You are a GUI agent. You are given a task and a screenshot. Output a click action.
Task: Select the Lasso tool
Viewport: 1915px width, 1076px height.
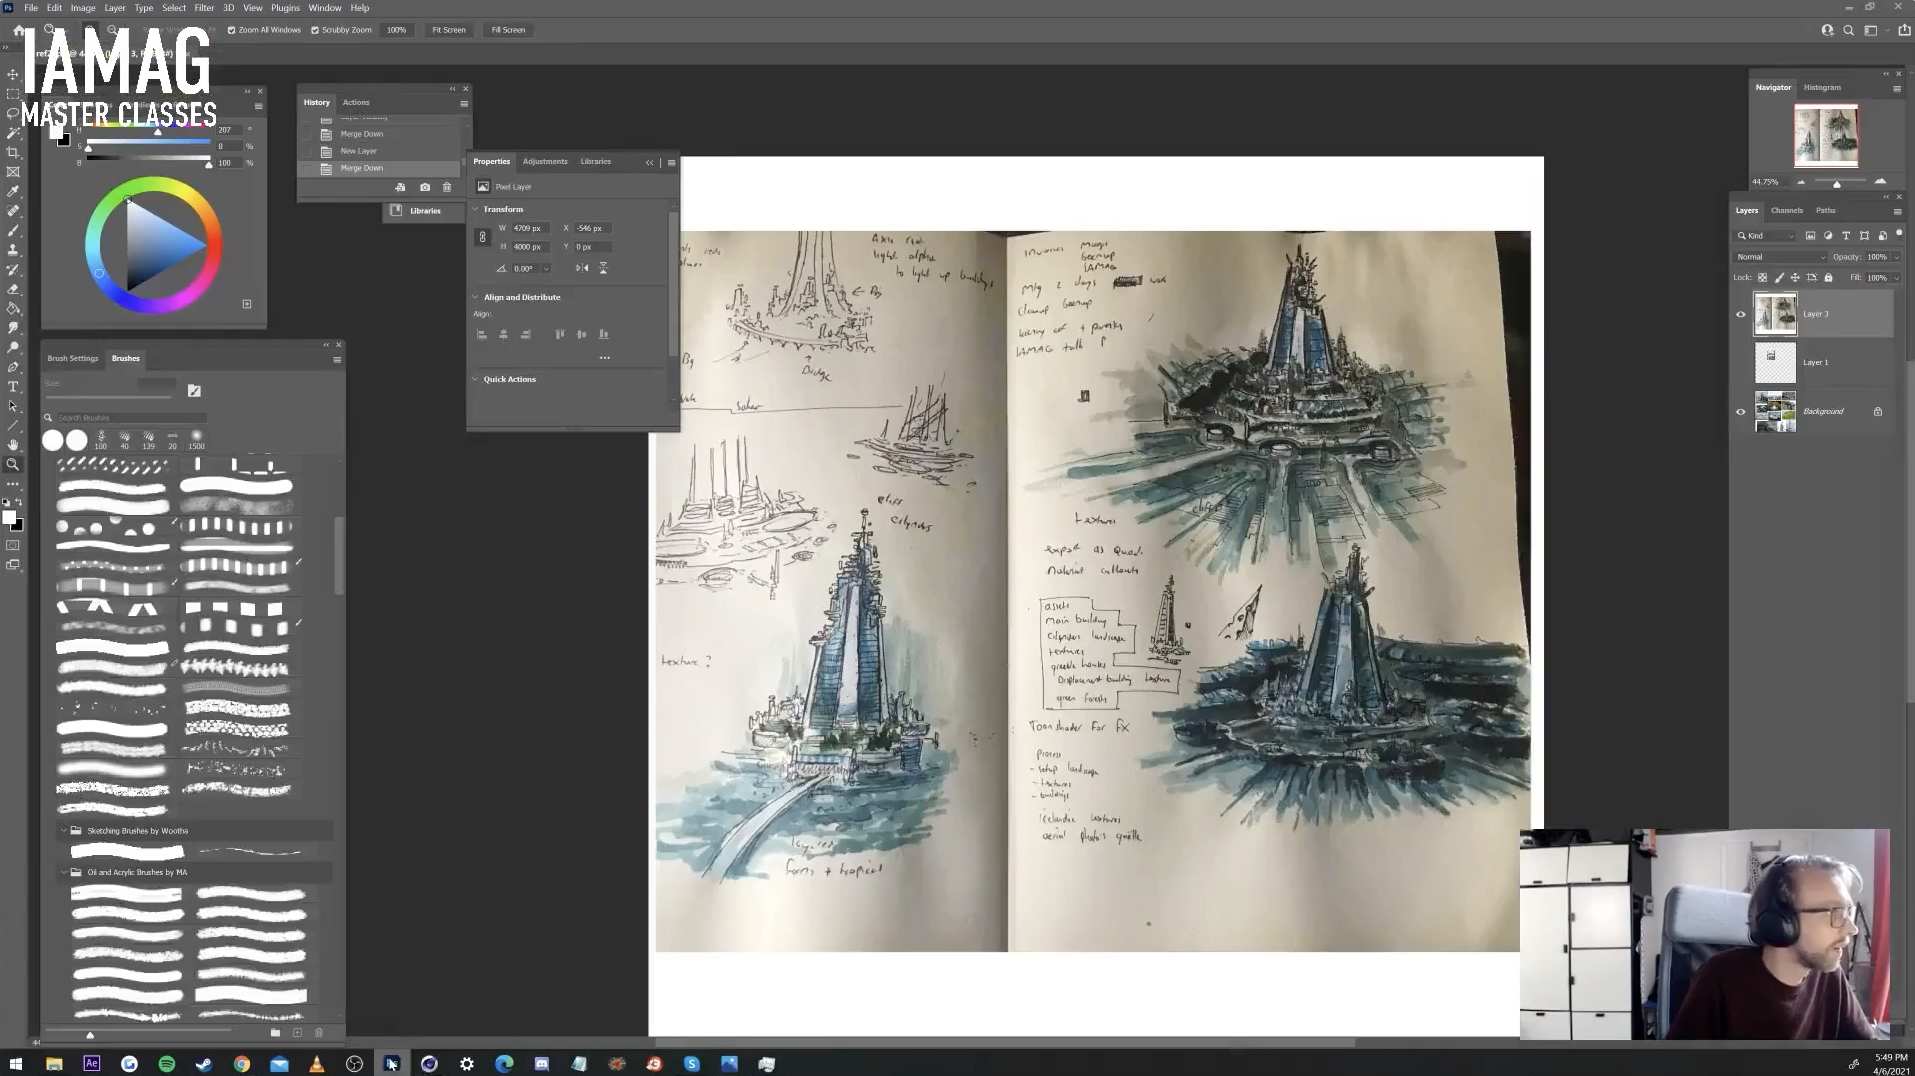[13, 112]
